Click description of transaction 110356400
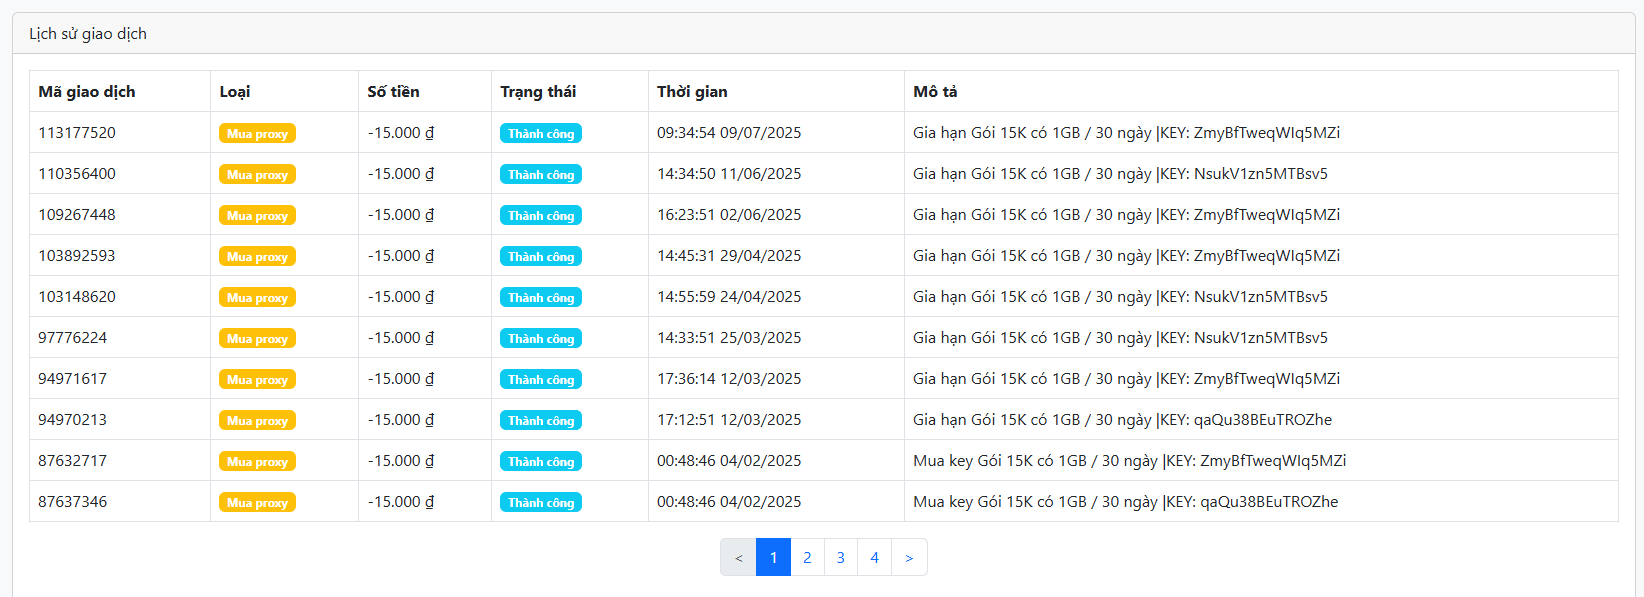This screenshot has width=1644, height=597. point(1120,174)
